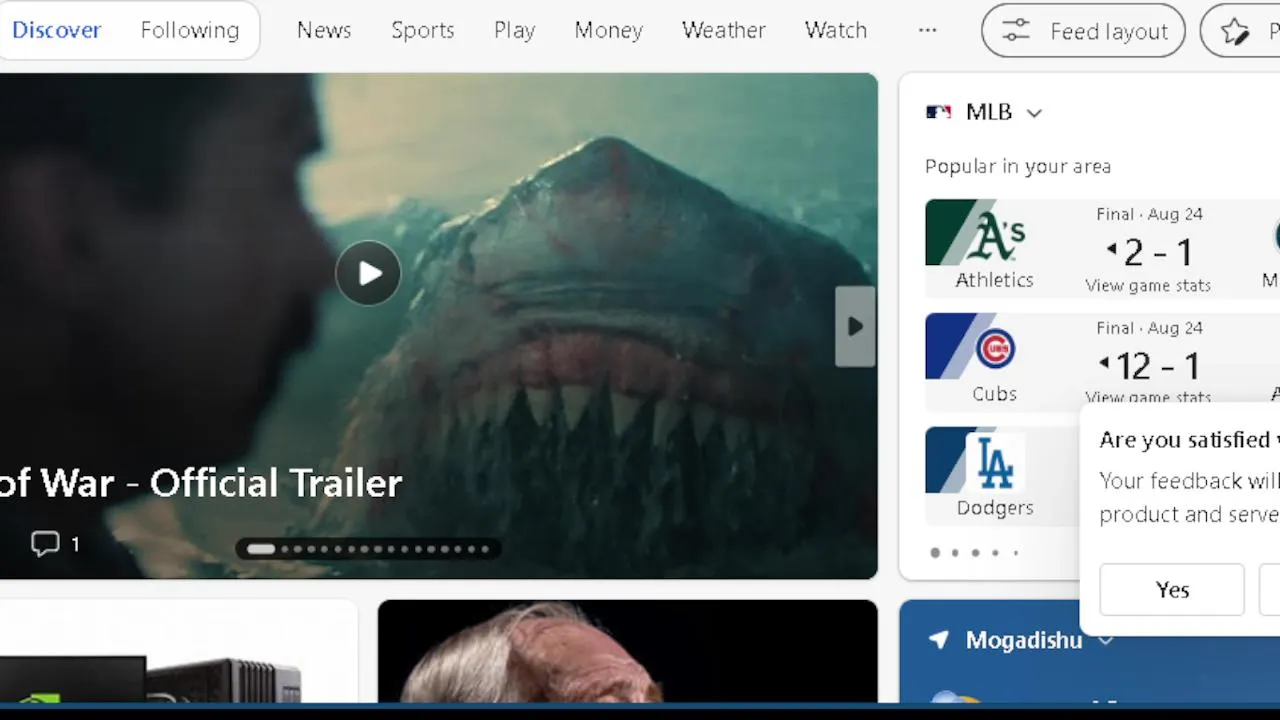The image size is (1280, 720).
Task: Open the 'of War - Official Trailer' headline
Action: [x=201, y=483]
